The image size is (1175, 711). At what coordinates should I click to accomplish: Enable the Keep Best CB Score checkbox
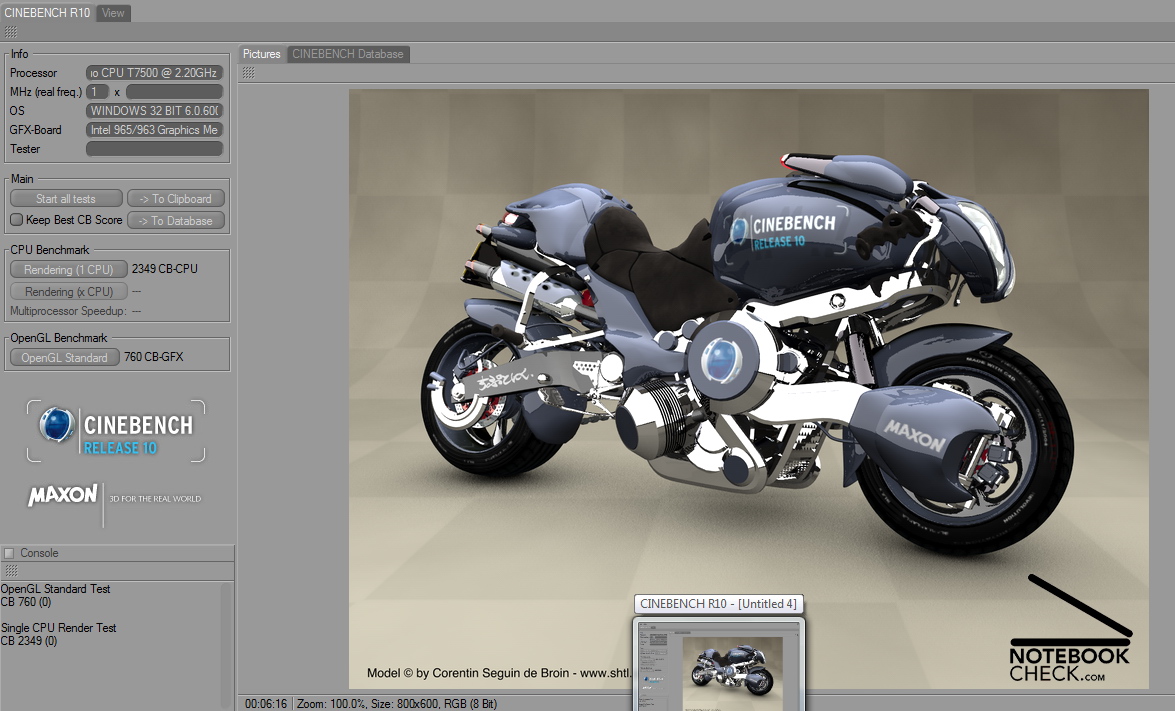tap(16, 220)
